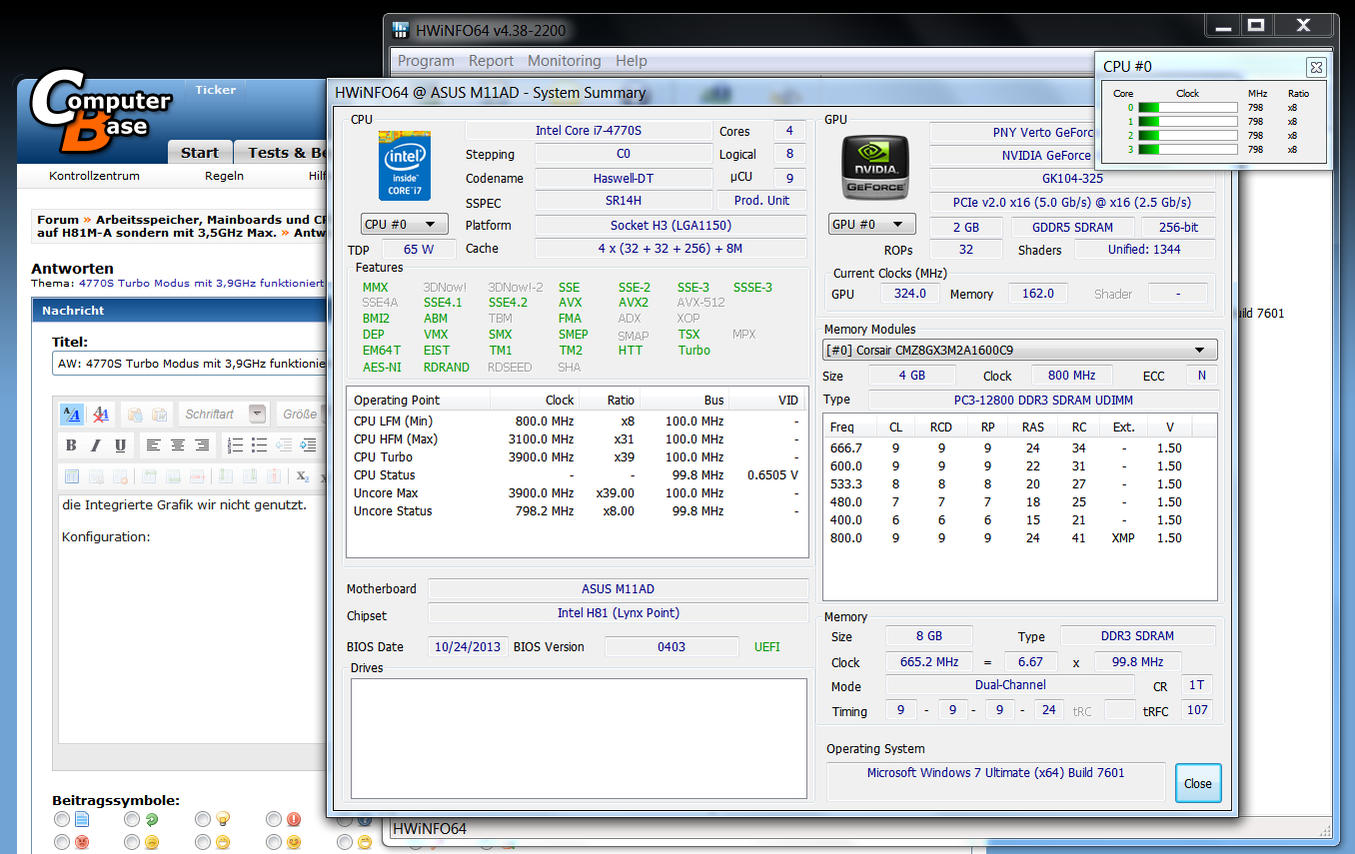1355x854 pixels.
Task: Close the CPU #0 clock panel
Action: [x=1316, y=67]
